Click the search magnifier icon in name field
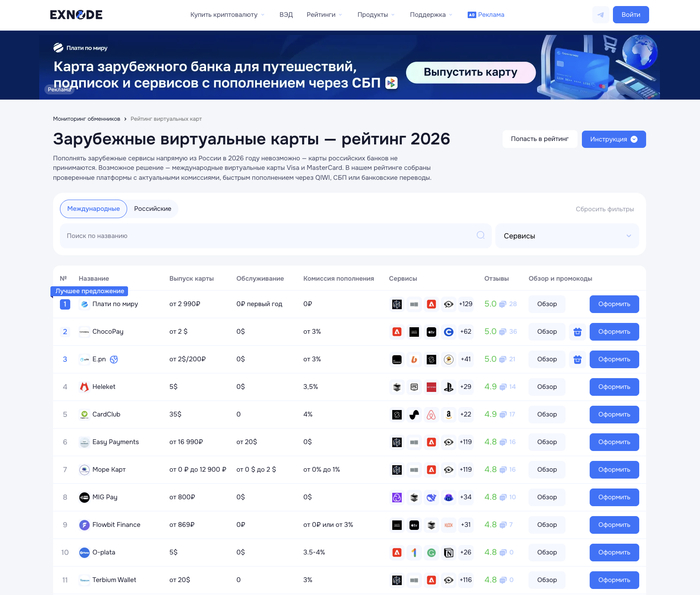The width and height of the screenshot is (700, 595). [x=480, y=236]
